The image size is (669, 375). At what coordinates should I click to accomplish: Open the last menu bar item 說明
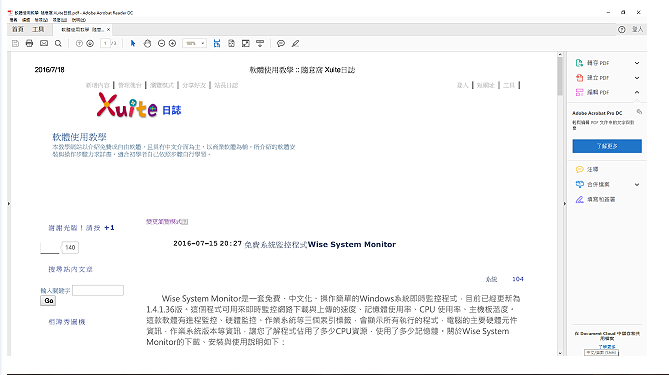pos(79,20)
